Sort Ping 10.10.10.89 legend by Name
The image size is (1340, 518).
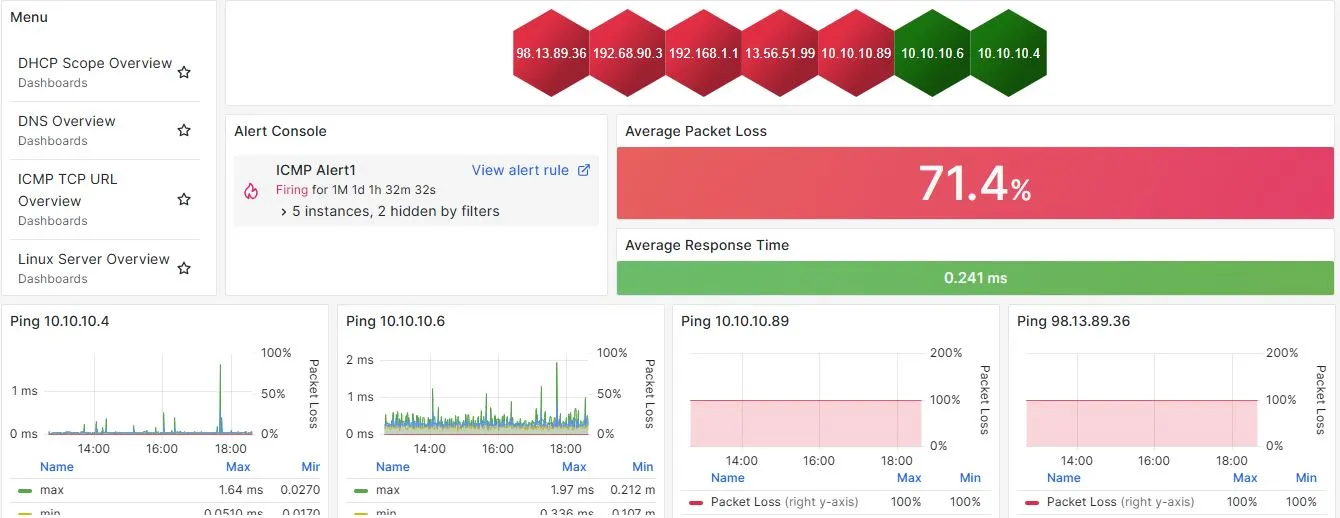pyautogui.click(x=728, y=478)
